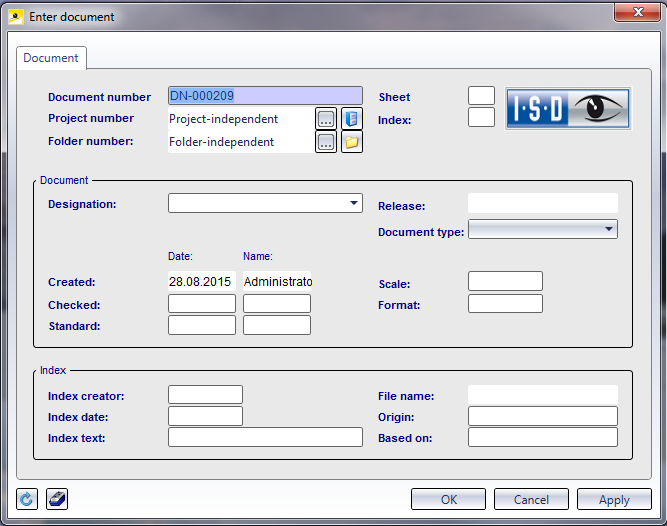
Task: Click the Document number field
Action: (265, 96)
